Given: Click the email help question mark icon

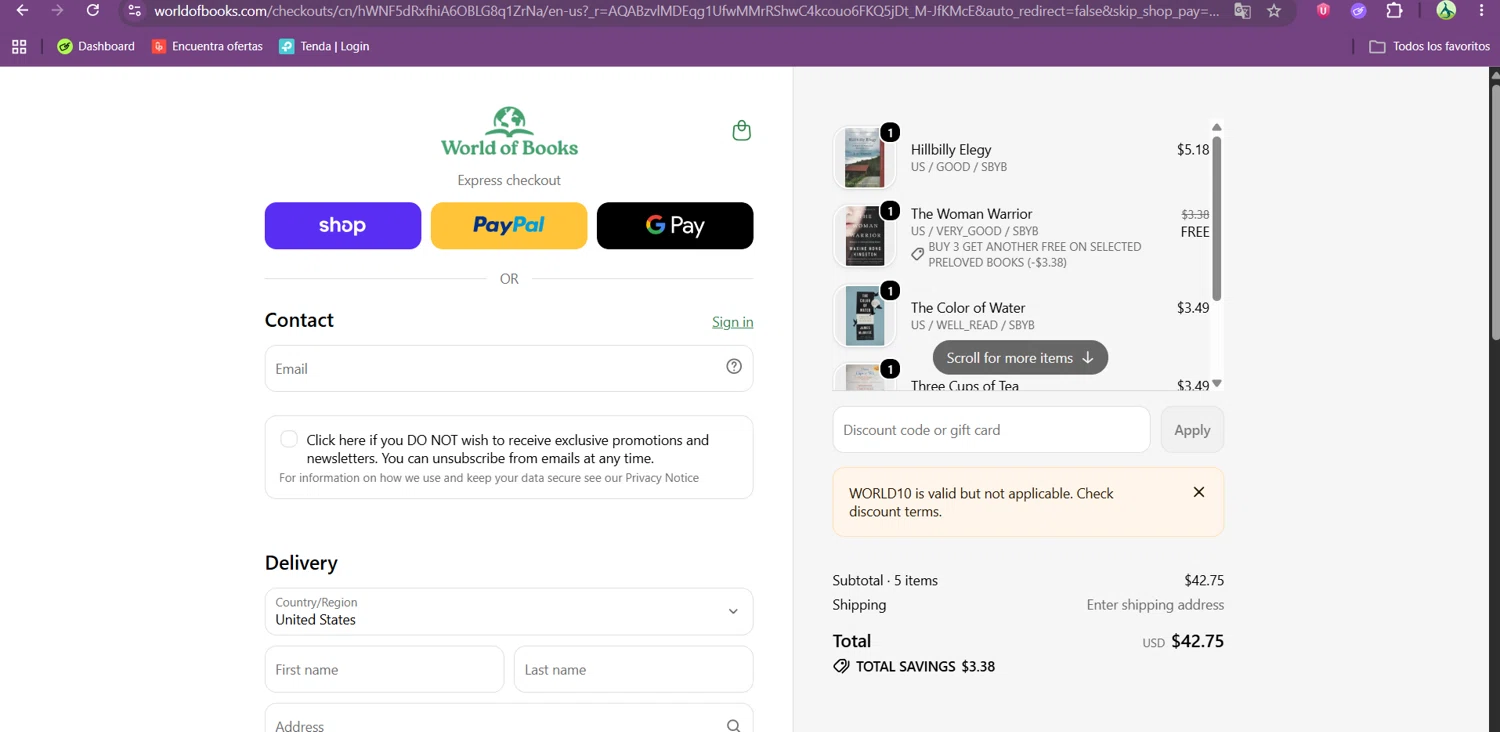Looking at the screenshot, I should (x=734, y=367).
